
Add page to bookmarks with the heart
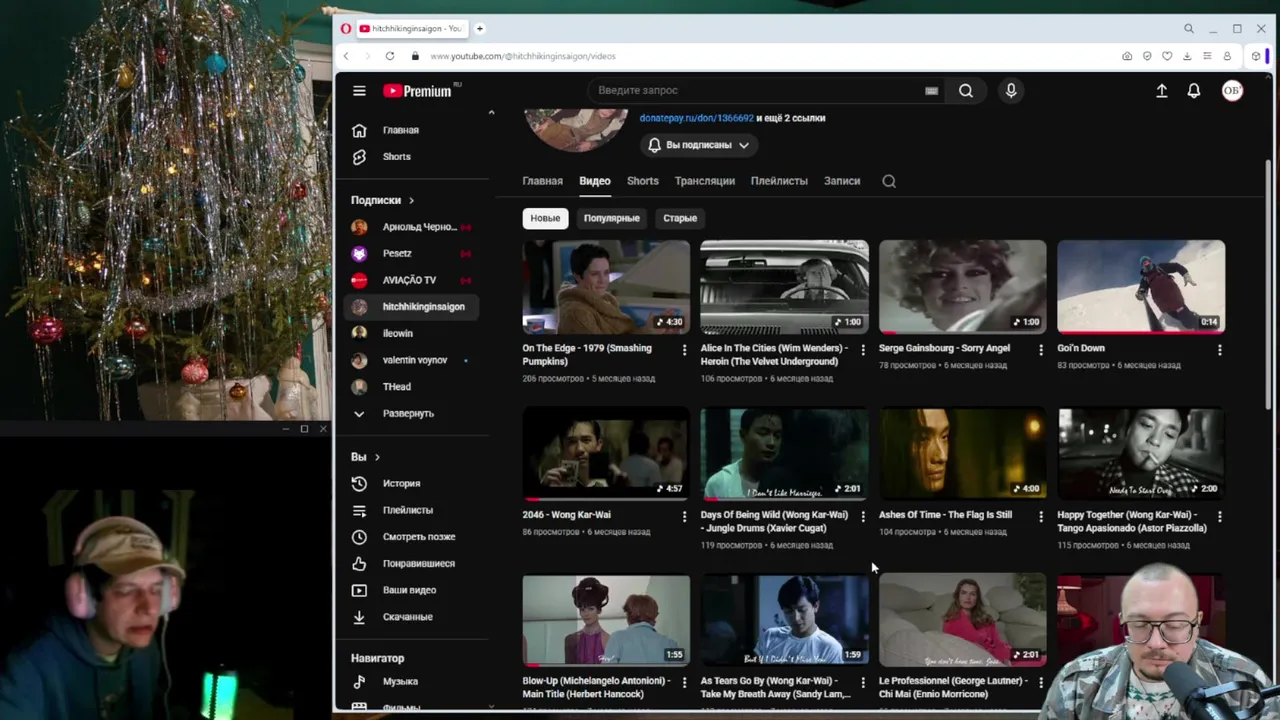point(1166,56)
